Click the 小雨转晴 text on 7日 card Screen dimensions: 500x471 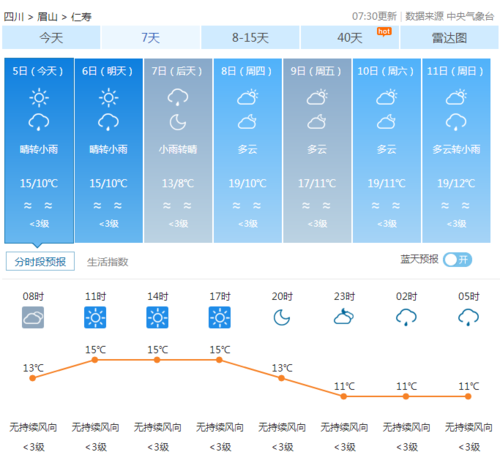pyautogui.click(x=178, y=149)
